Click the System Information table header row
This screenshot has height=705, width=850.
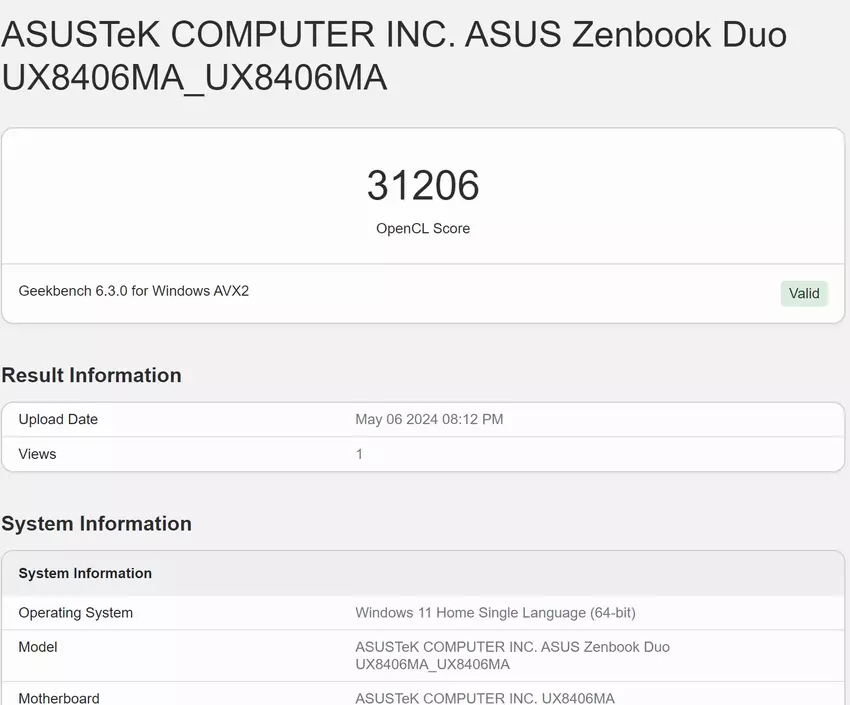pos(85,573)
